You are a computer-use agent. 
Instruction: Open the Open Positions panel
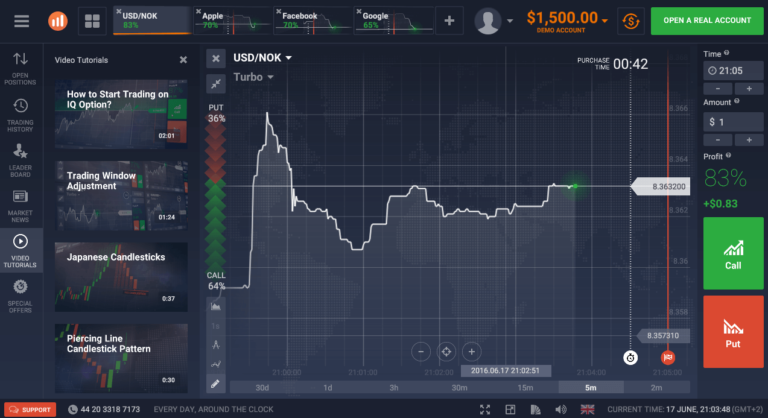[20, 68]
